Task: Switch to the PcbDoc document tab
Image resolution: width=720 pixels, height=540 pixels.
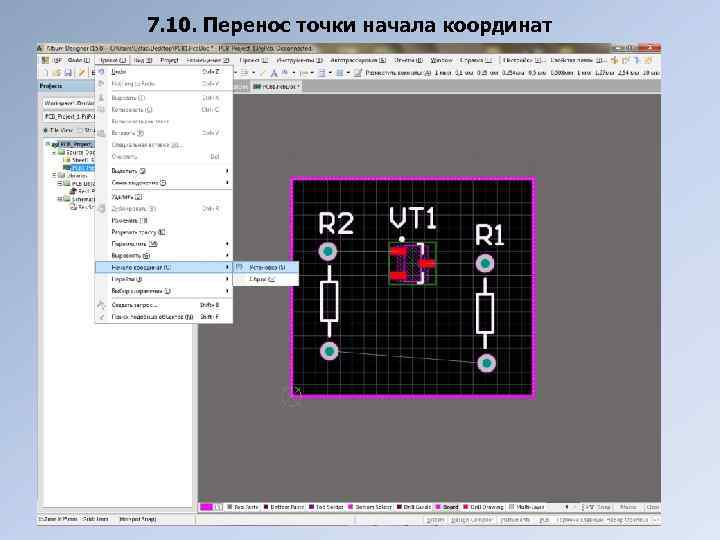Action: click(276, 86)
